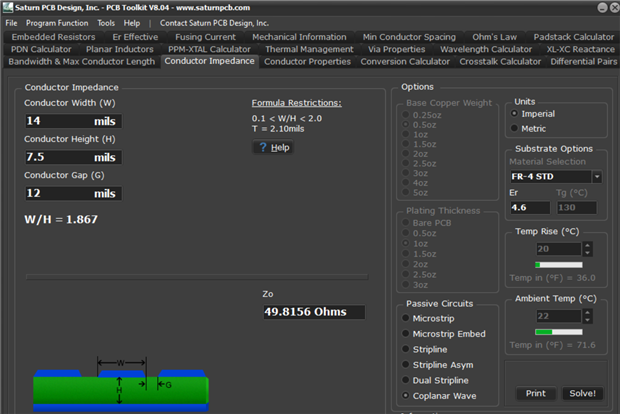
Task: Select the Coplanar Wave radio button
Action: pyautogui.click(x=405, y=395)
